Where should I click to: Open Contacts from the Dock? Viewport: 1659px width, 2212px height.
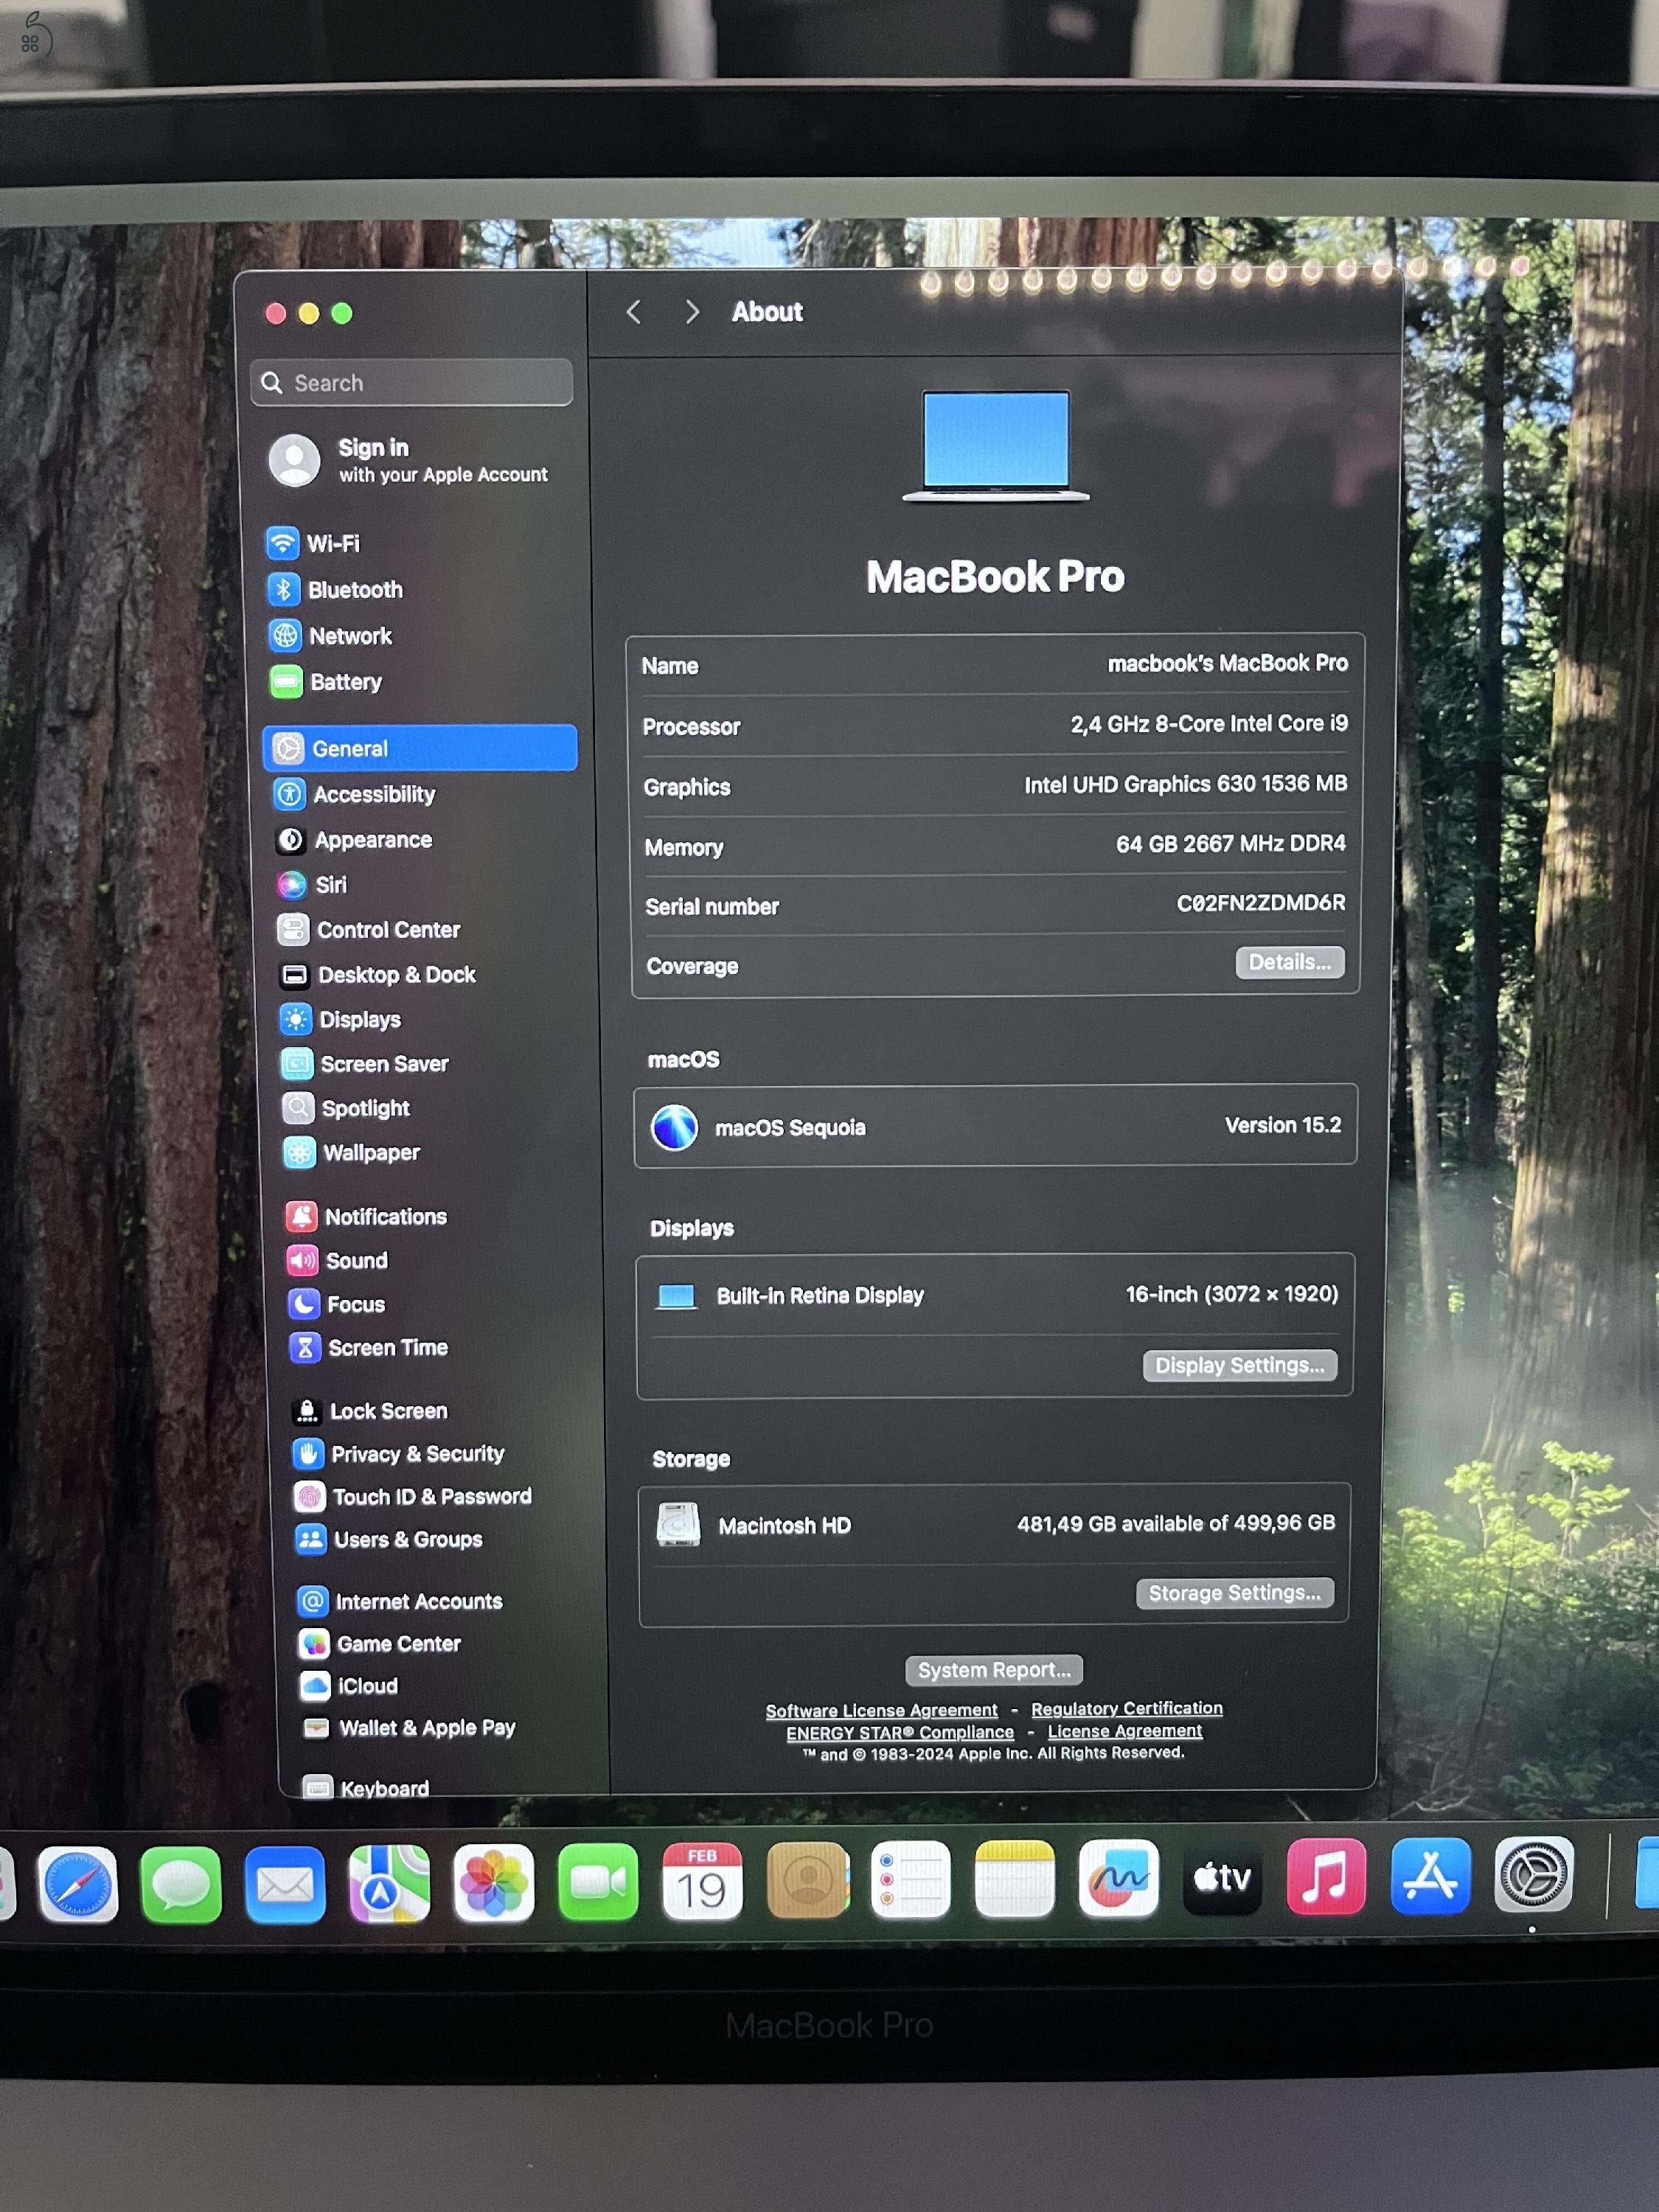[x=807, y=1880]
